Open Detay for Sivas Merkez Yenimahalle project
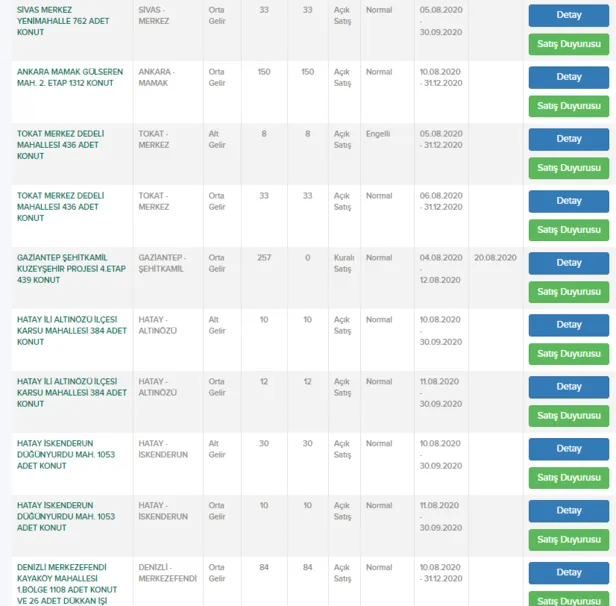Screen dimensions: 616x606 568,15
